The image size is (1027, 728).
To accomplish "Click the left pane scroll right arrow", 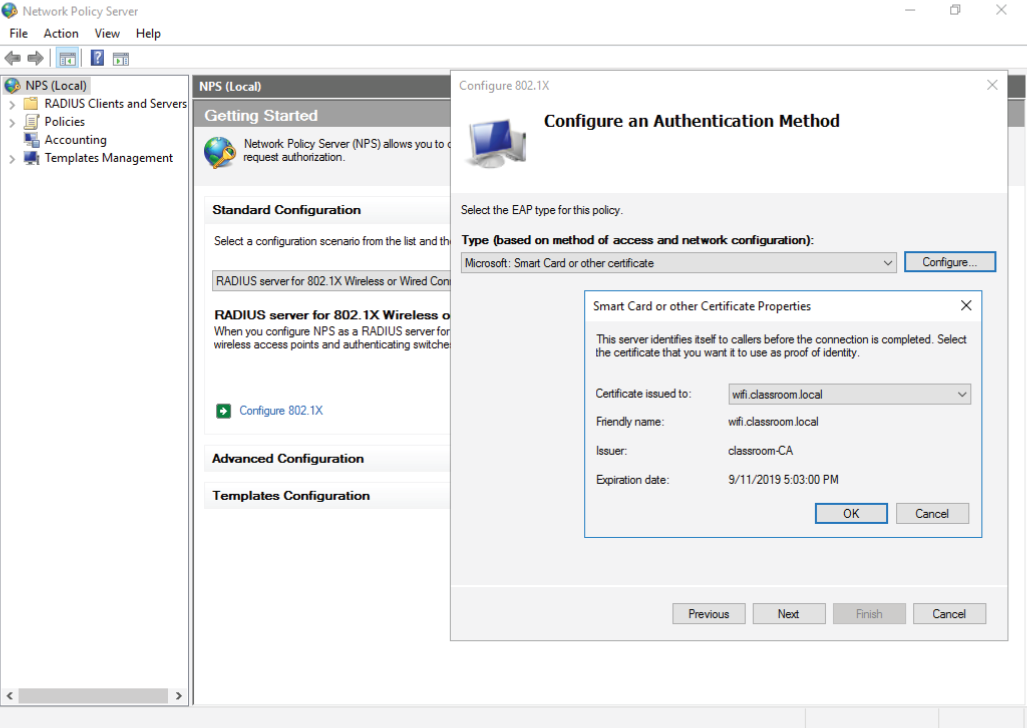I will tap(179, 696).
